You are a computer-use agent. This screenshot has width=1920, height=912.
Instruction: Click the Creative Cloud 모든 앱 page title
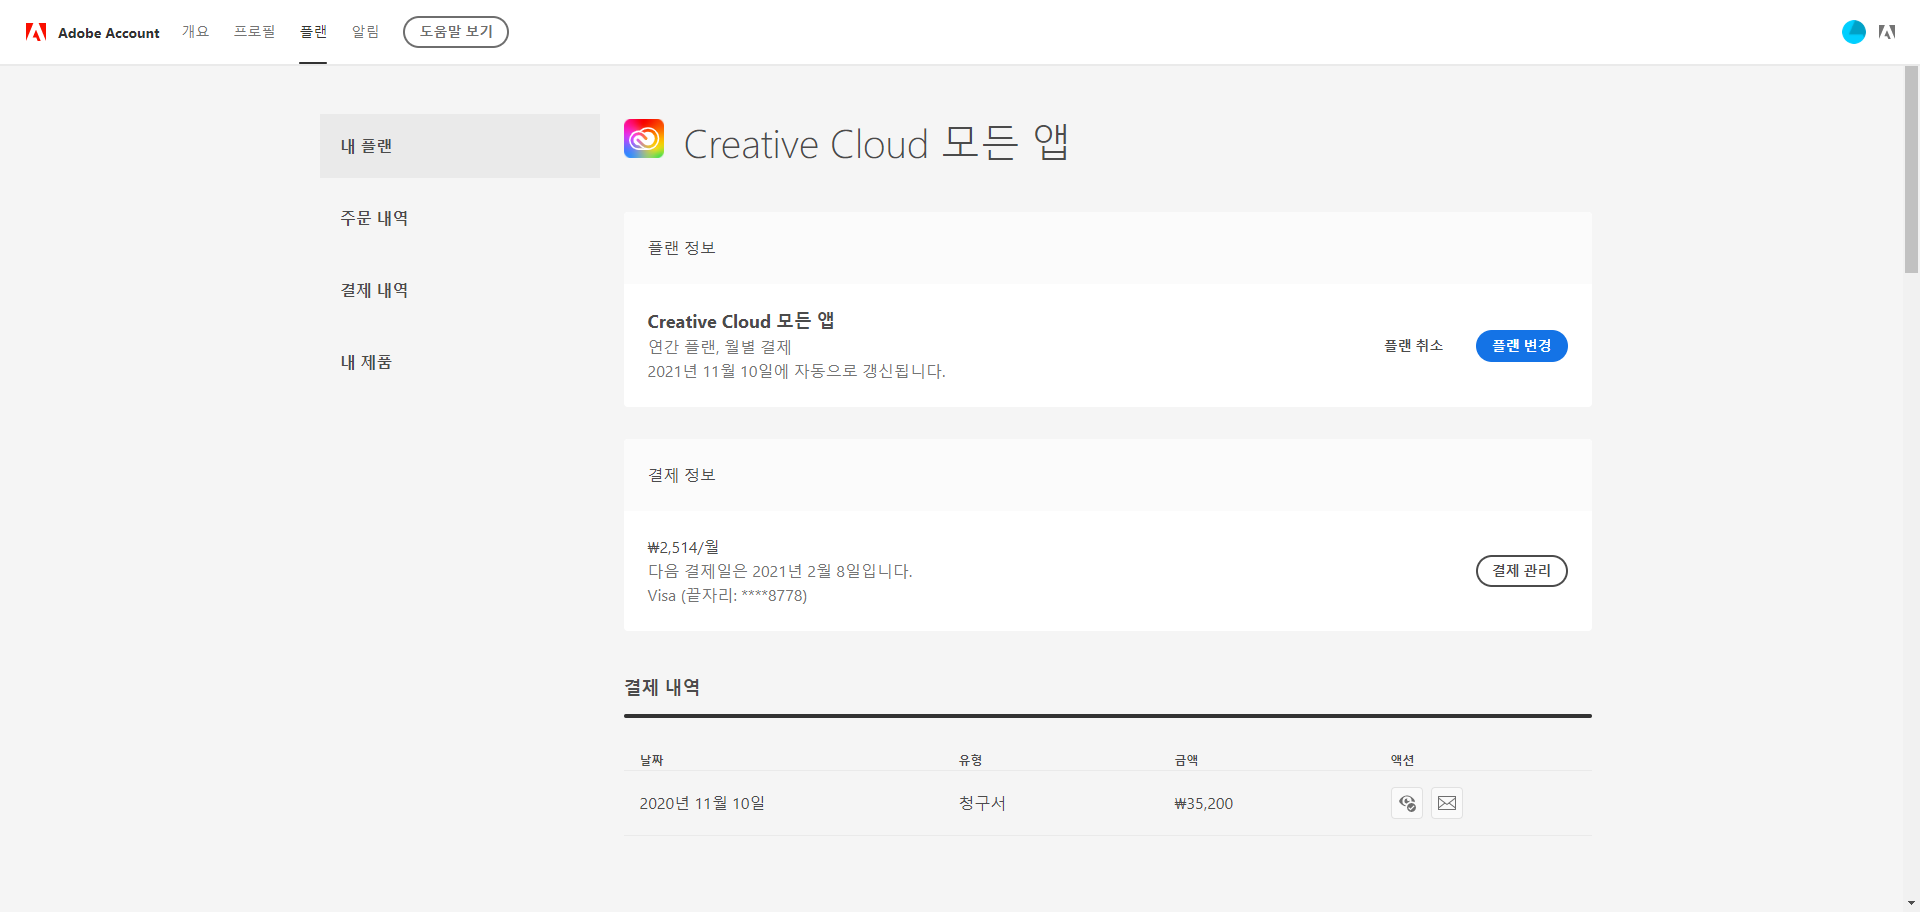(x=876, y=143)
